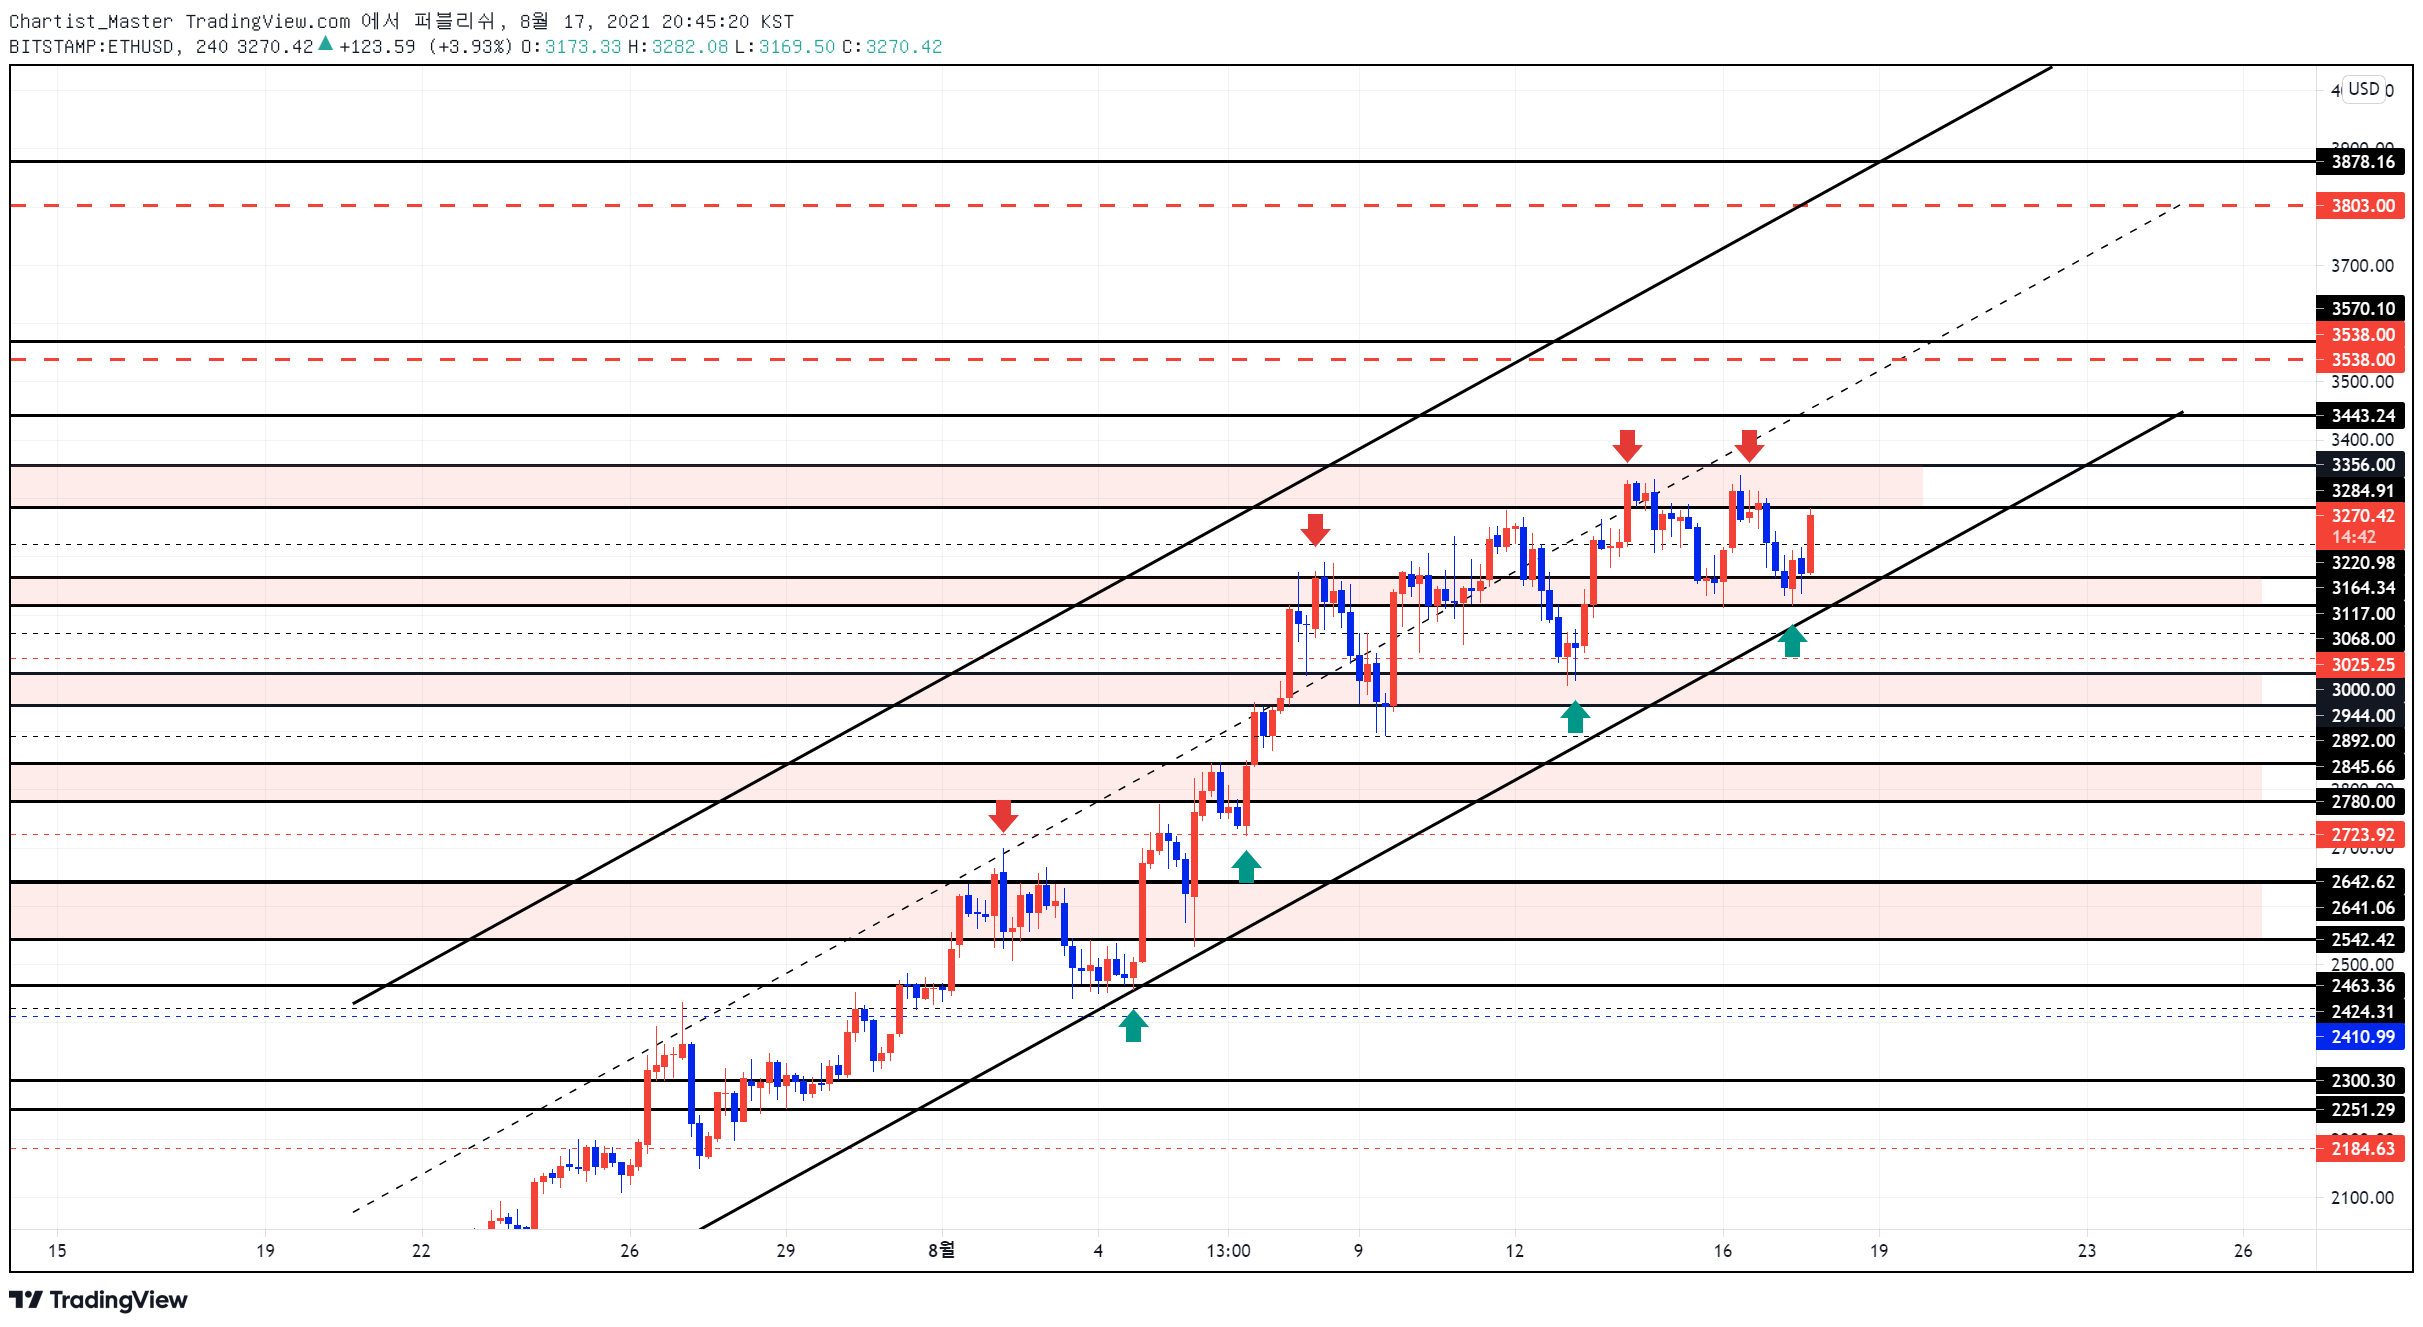The height and width of the screenshot is (1327, 2423).
Task: Select the 3220.98 price label
Action: pyautogui.click(x=2361, y=563)
